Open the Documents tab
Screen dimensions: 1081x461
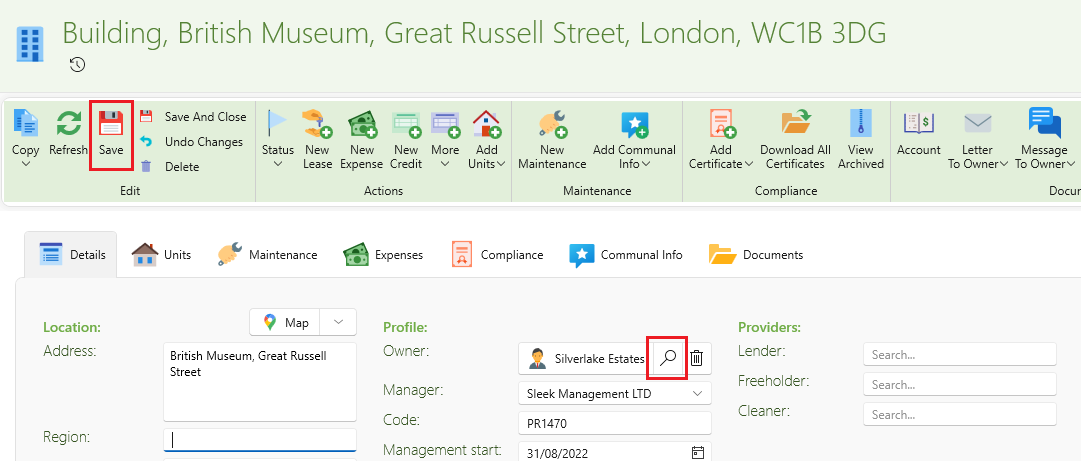point(756,254)
